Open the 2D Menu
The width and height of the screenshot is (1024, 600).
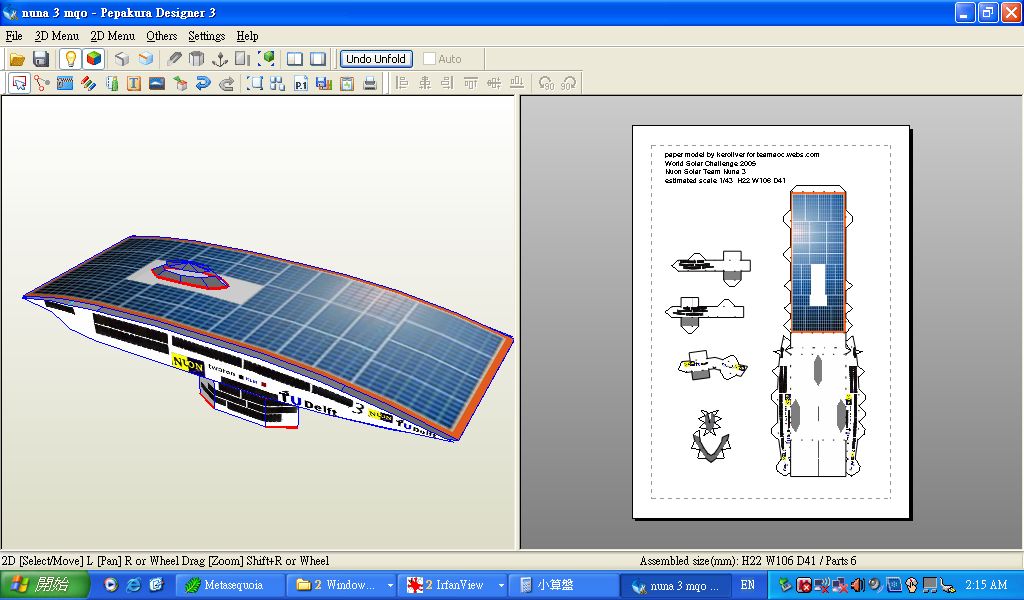(x=112, y=36)
